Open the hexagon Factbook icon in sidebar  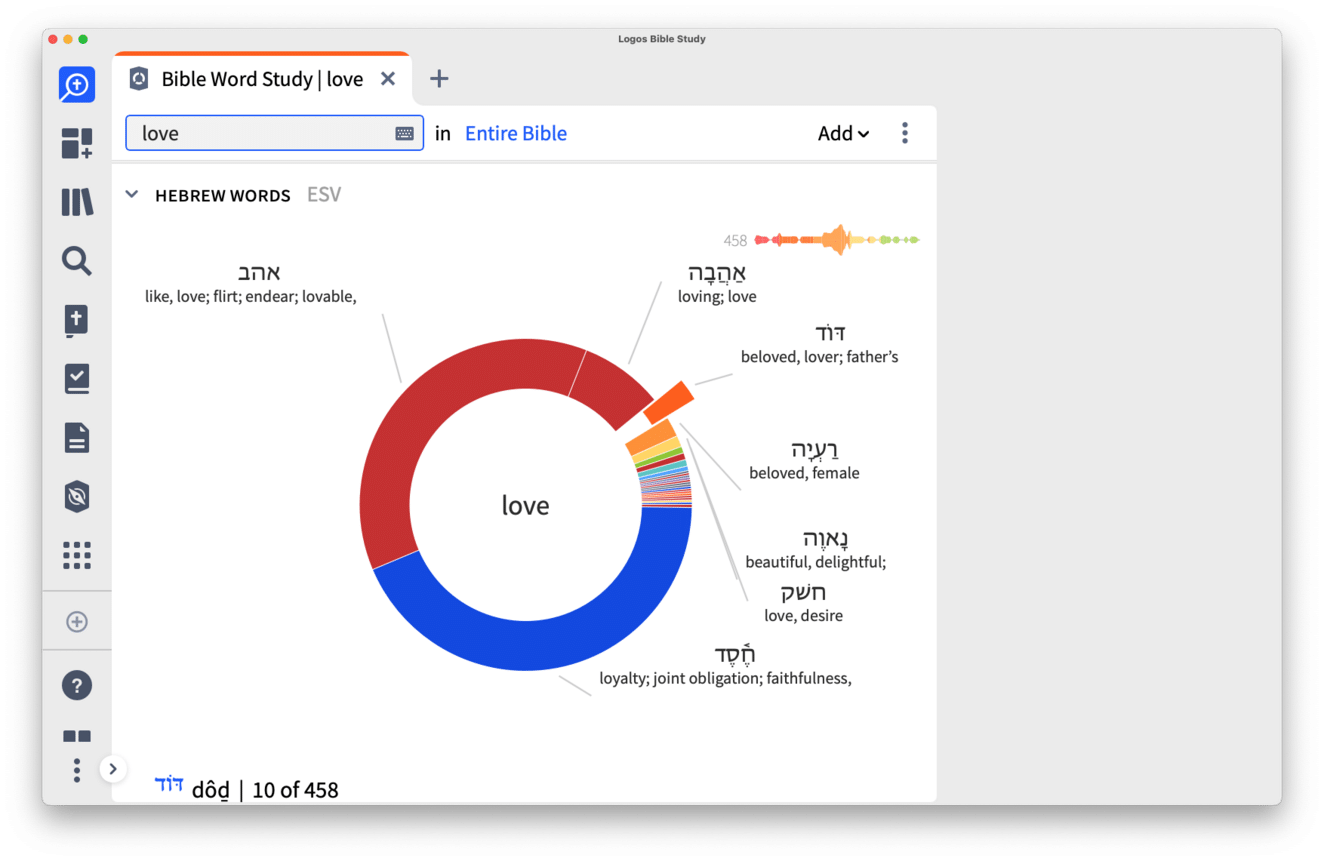[77, 497]
